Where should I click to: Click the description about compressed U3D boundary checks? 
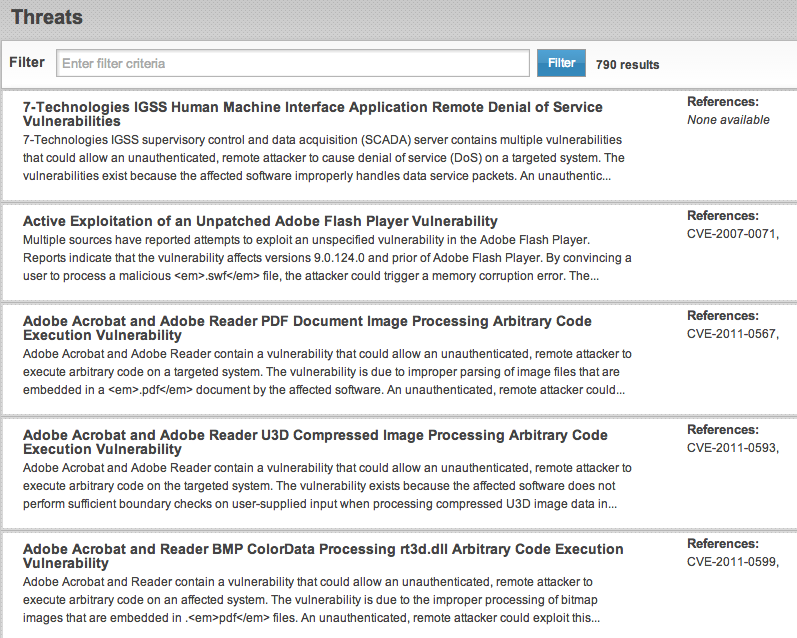[326, 486]
